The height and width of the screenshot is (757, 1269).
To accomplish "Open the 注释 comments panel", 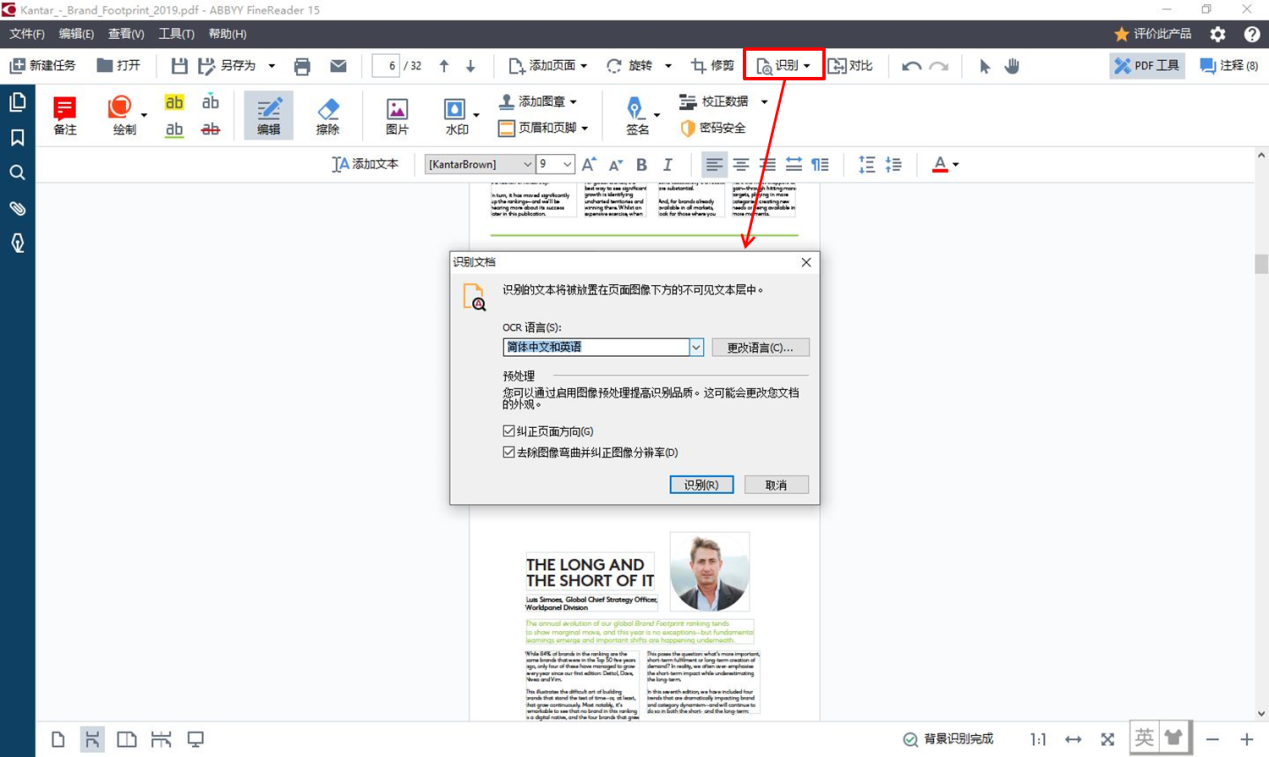I will [1229, 66].
